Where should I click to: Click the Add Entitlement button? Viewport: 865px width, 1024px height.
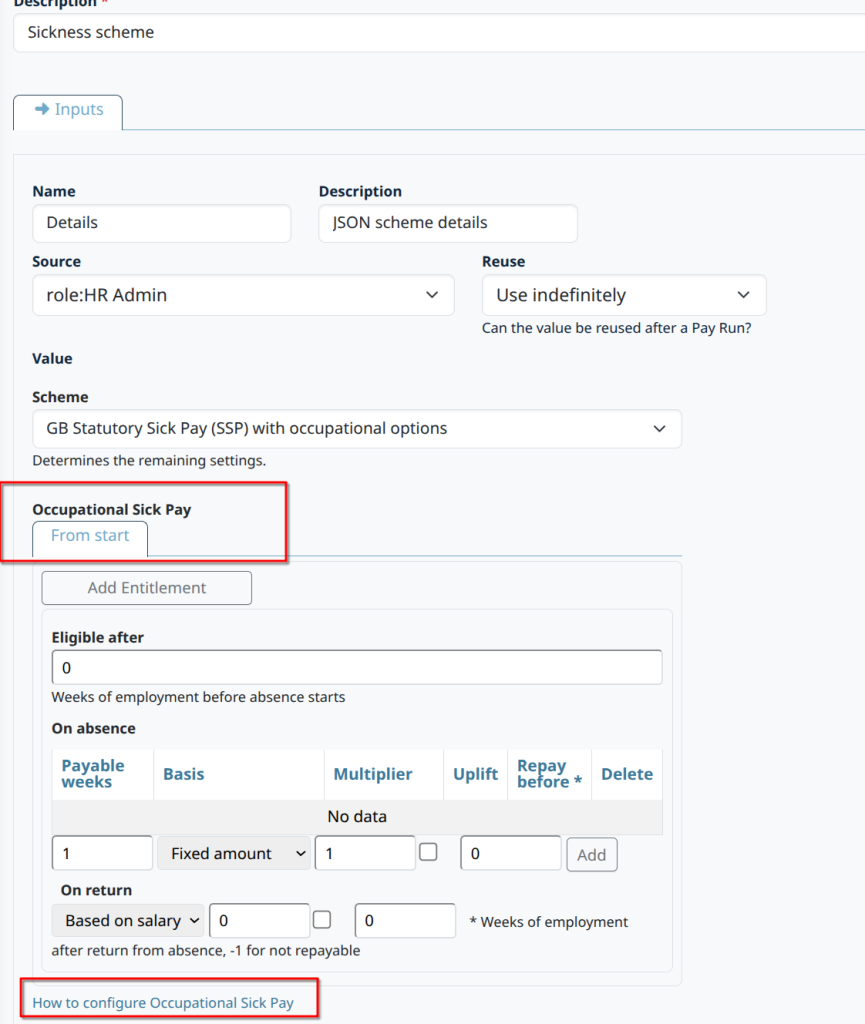[x=147, y=588]
